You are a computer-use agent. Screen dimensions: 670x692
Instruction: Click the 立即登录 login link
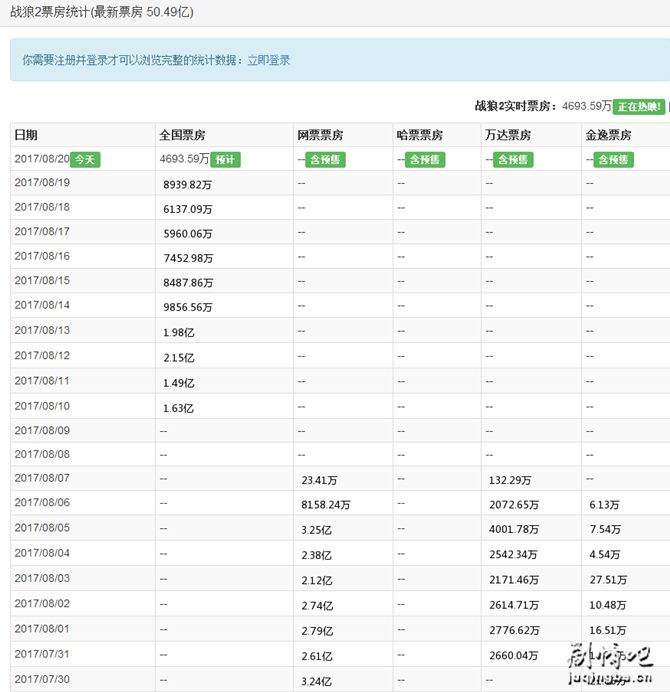point(268,60)
